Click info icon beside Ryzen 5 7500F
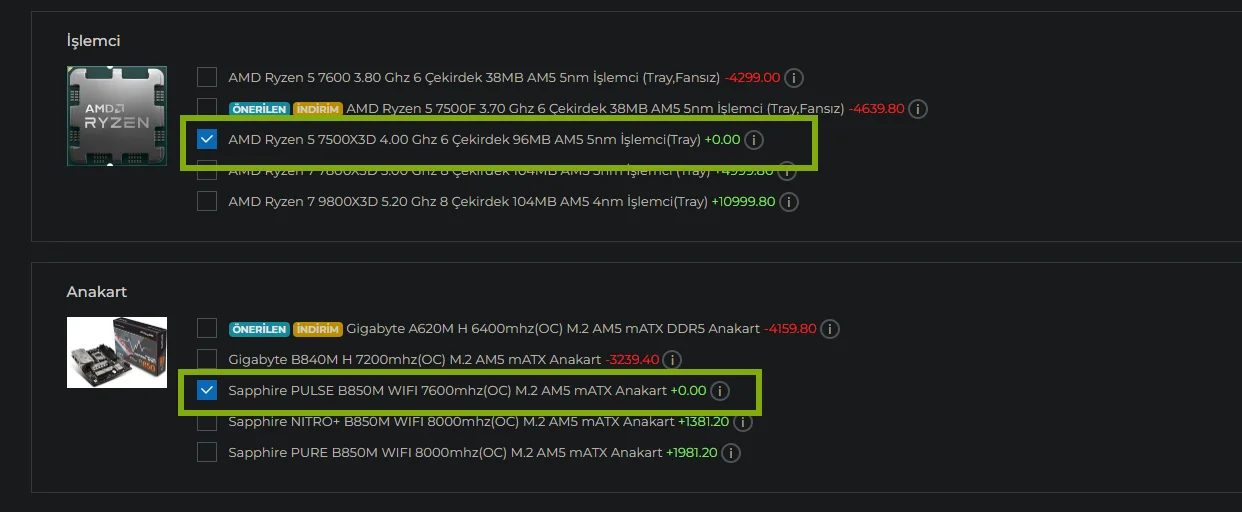 918,109
